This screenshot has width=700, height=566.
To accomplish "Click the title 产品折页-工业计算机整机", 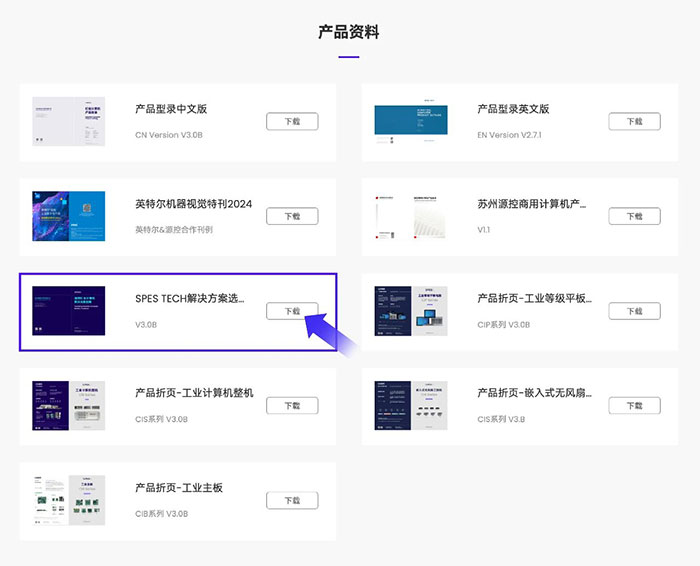I will (194, 393).
